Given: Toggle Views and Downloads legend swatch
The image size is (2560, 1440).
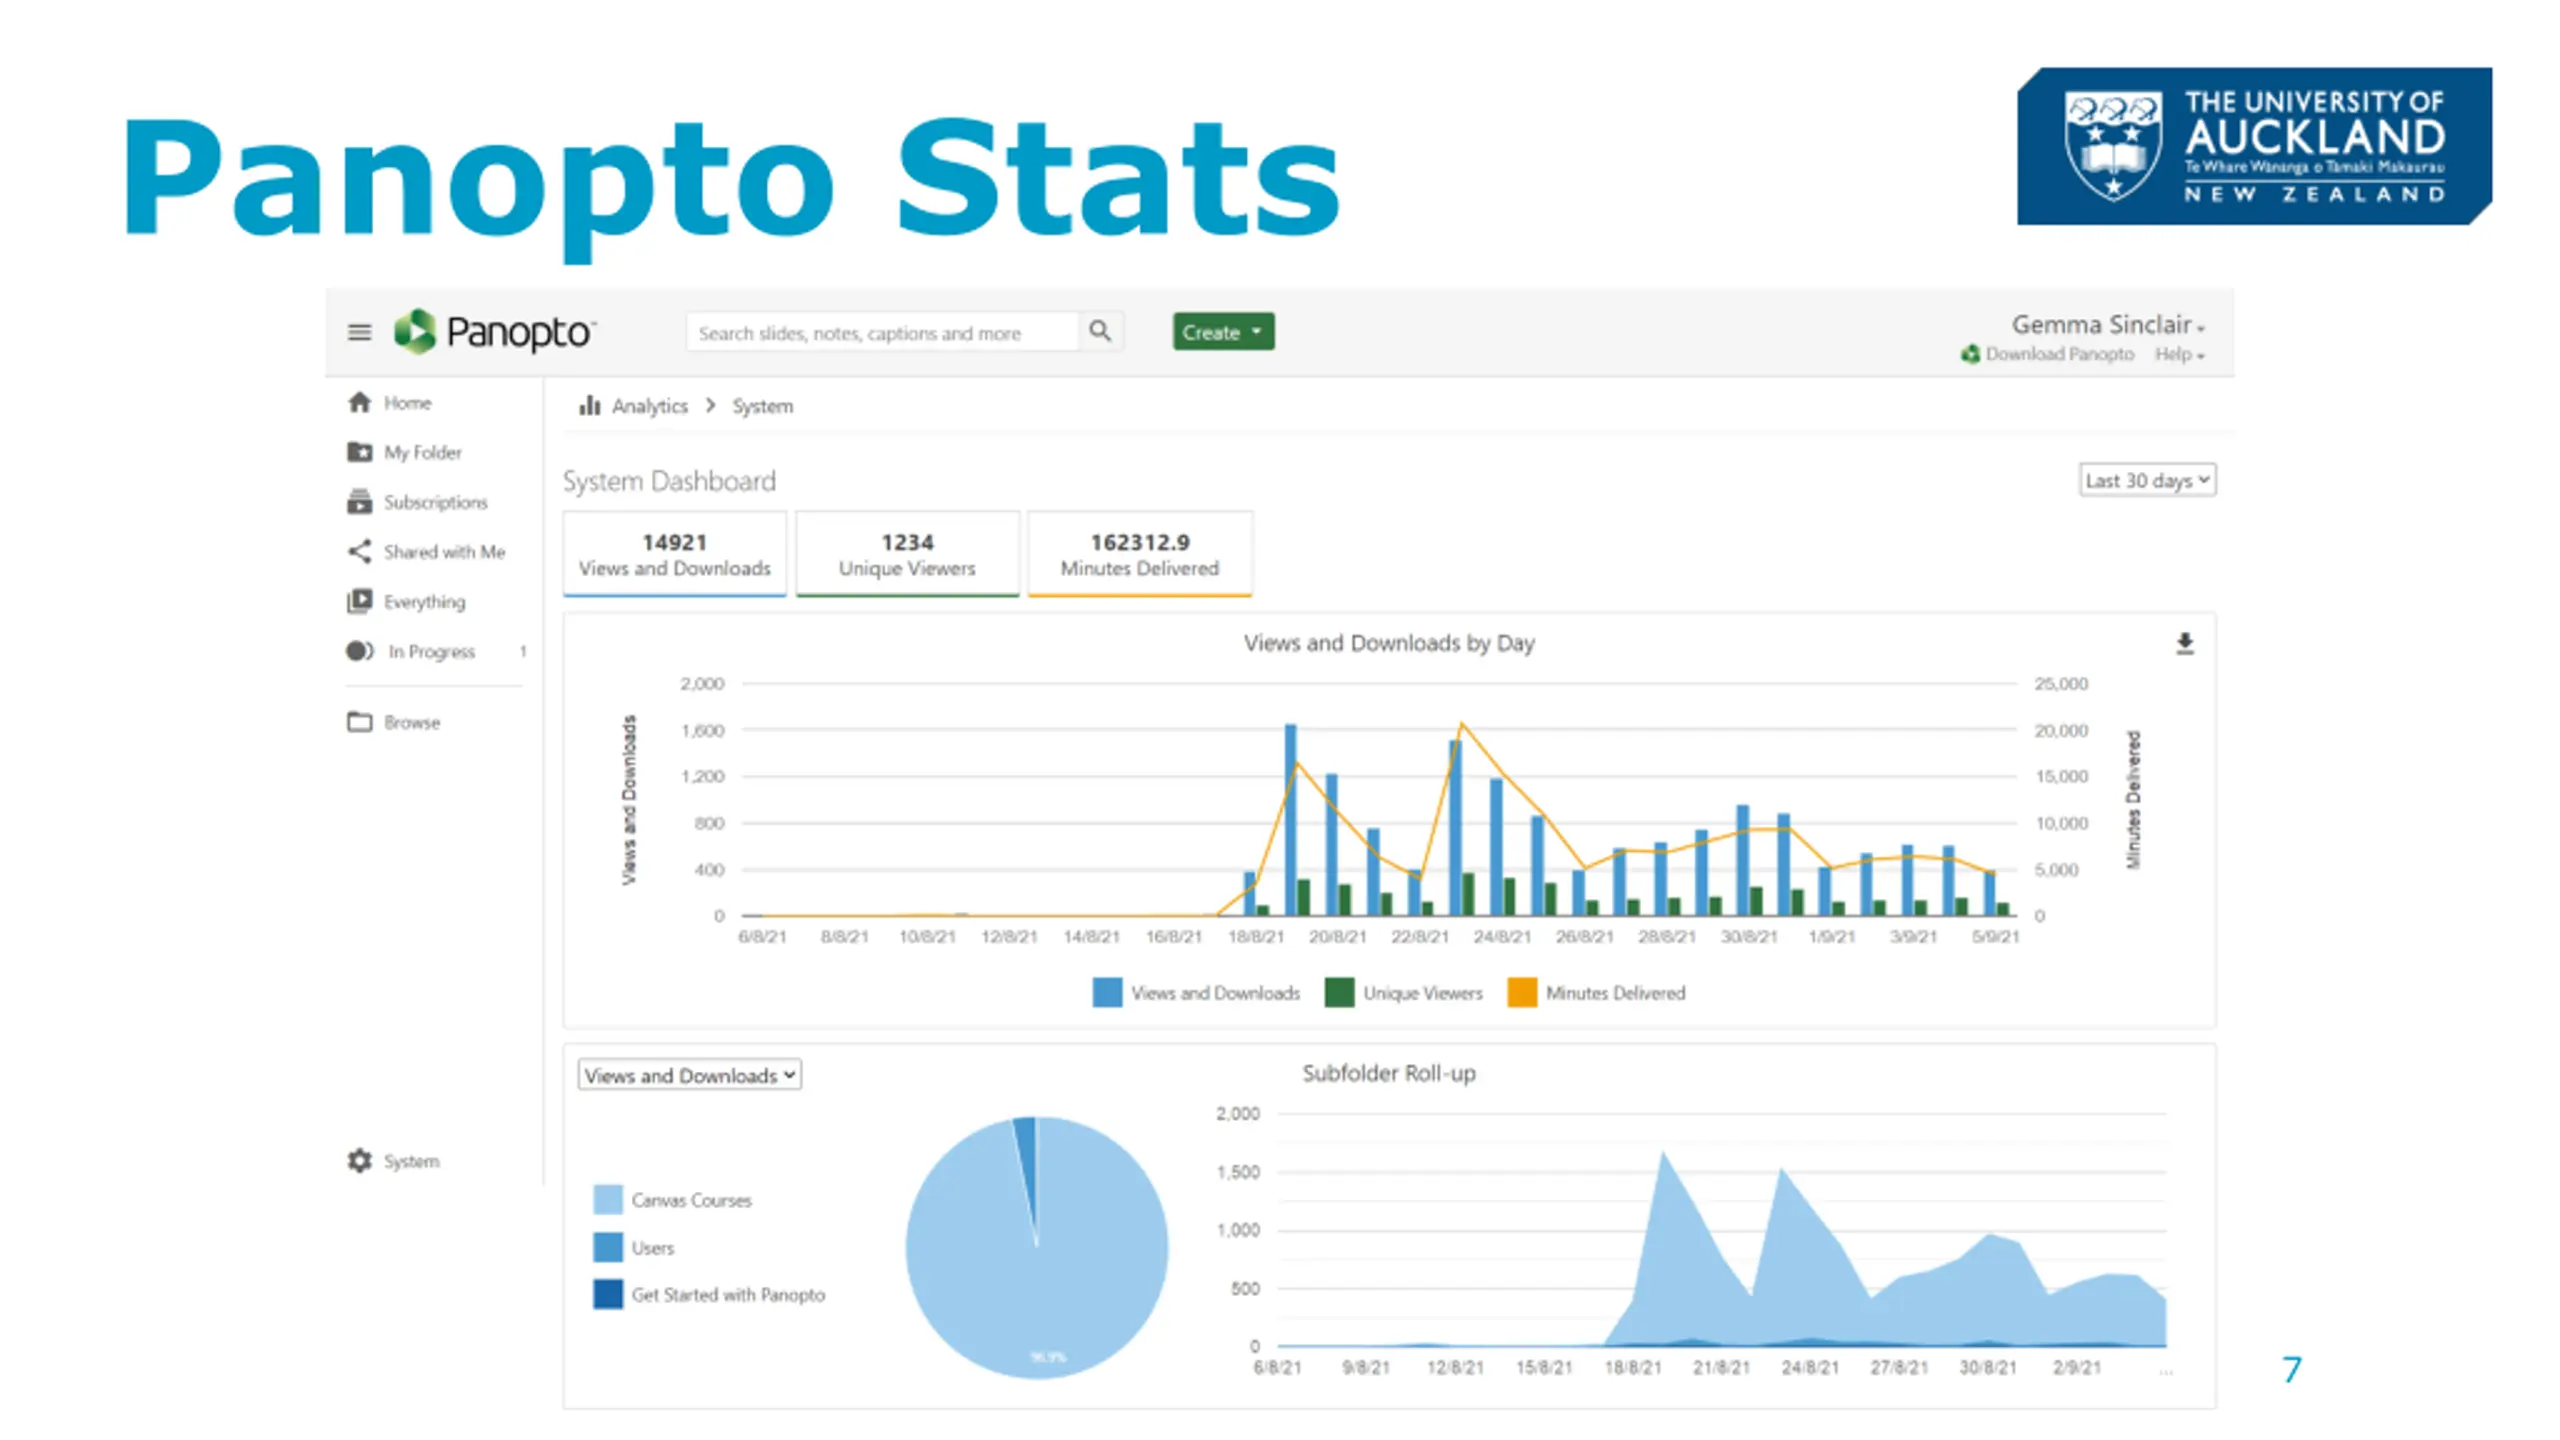Looking at the screenshot, I should tap(1107, 992).
